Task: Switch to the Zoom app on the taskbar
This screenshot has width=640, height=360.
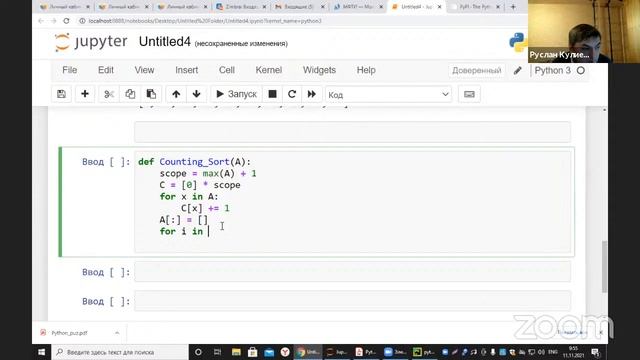Action: point(395,352)
